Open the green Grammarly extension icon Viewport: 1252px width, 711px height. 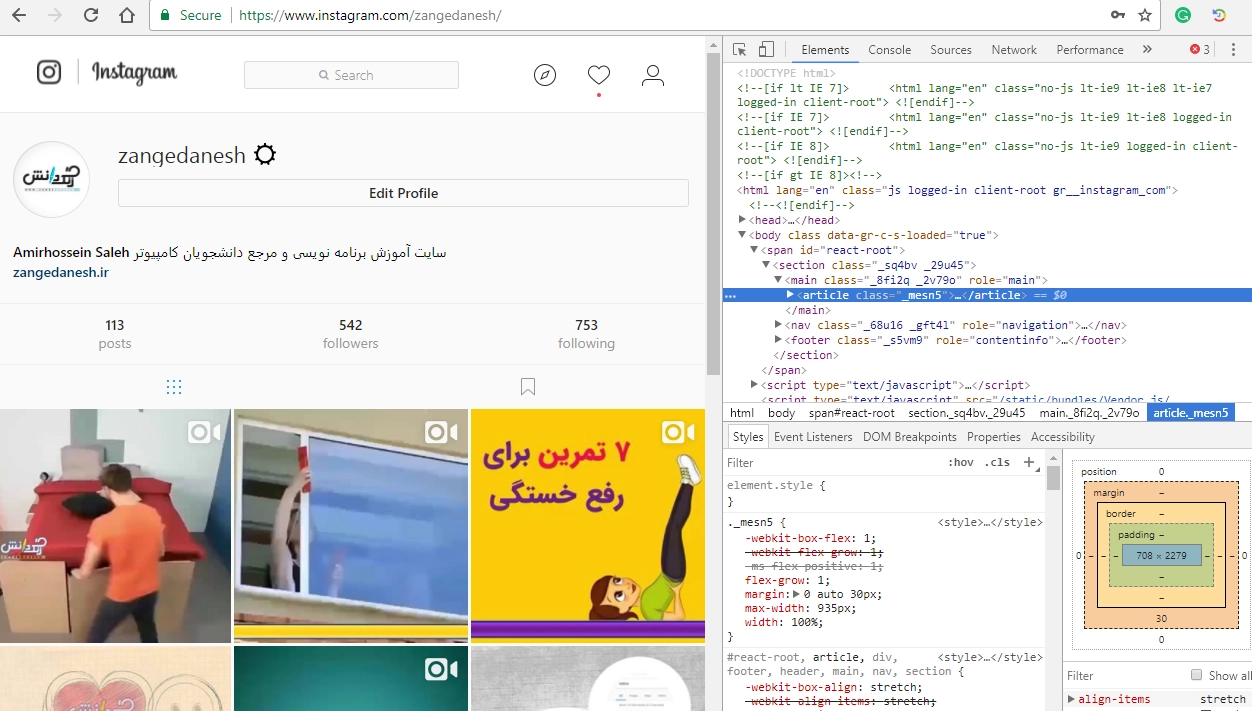point(1183,15)
